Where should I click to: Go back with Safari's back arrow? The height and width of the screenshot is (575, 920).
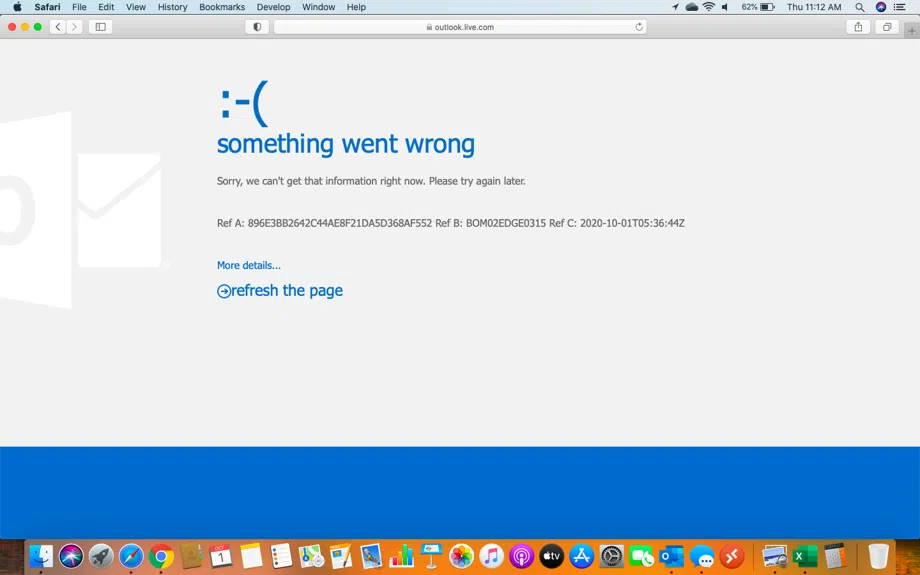pos(58,27)
